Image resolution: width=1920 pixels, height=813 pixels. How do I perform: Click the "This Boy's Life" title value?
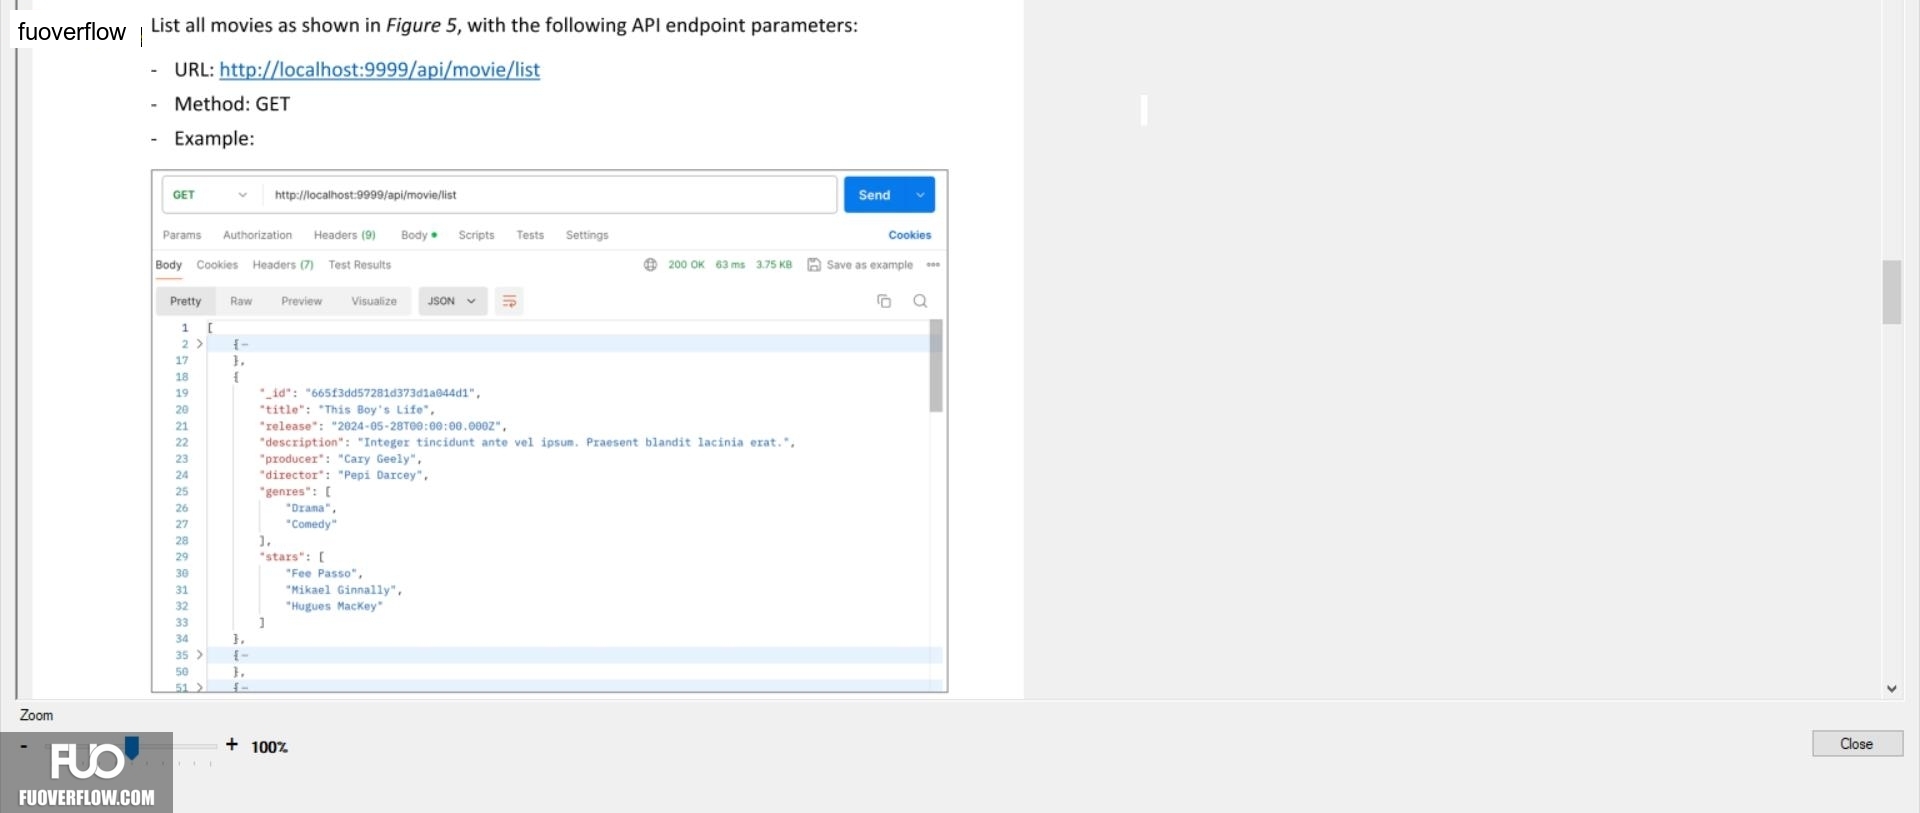coord(376,410)
